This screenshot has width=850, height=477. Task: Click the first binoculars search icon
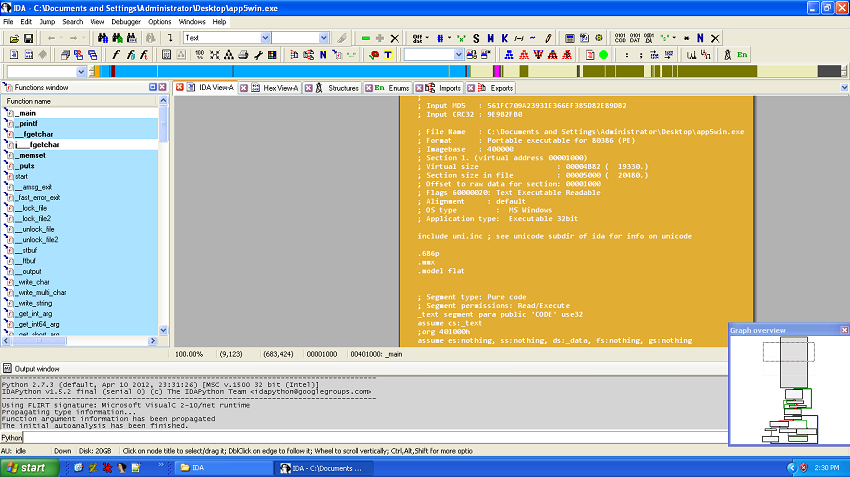(103, 38)
